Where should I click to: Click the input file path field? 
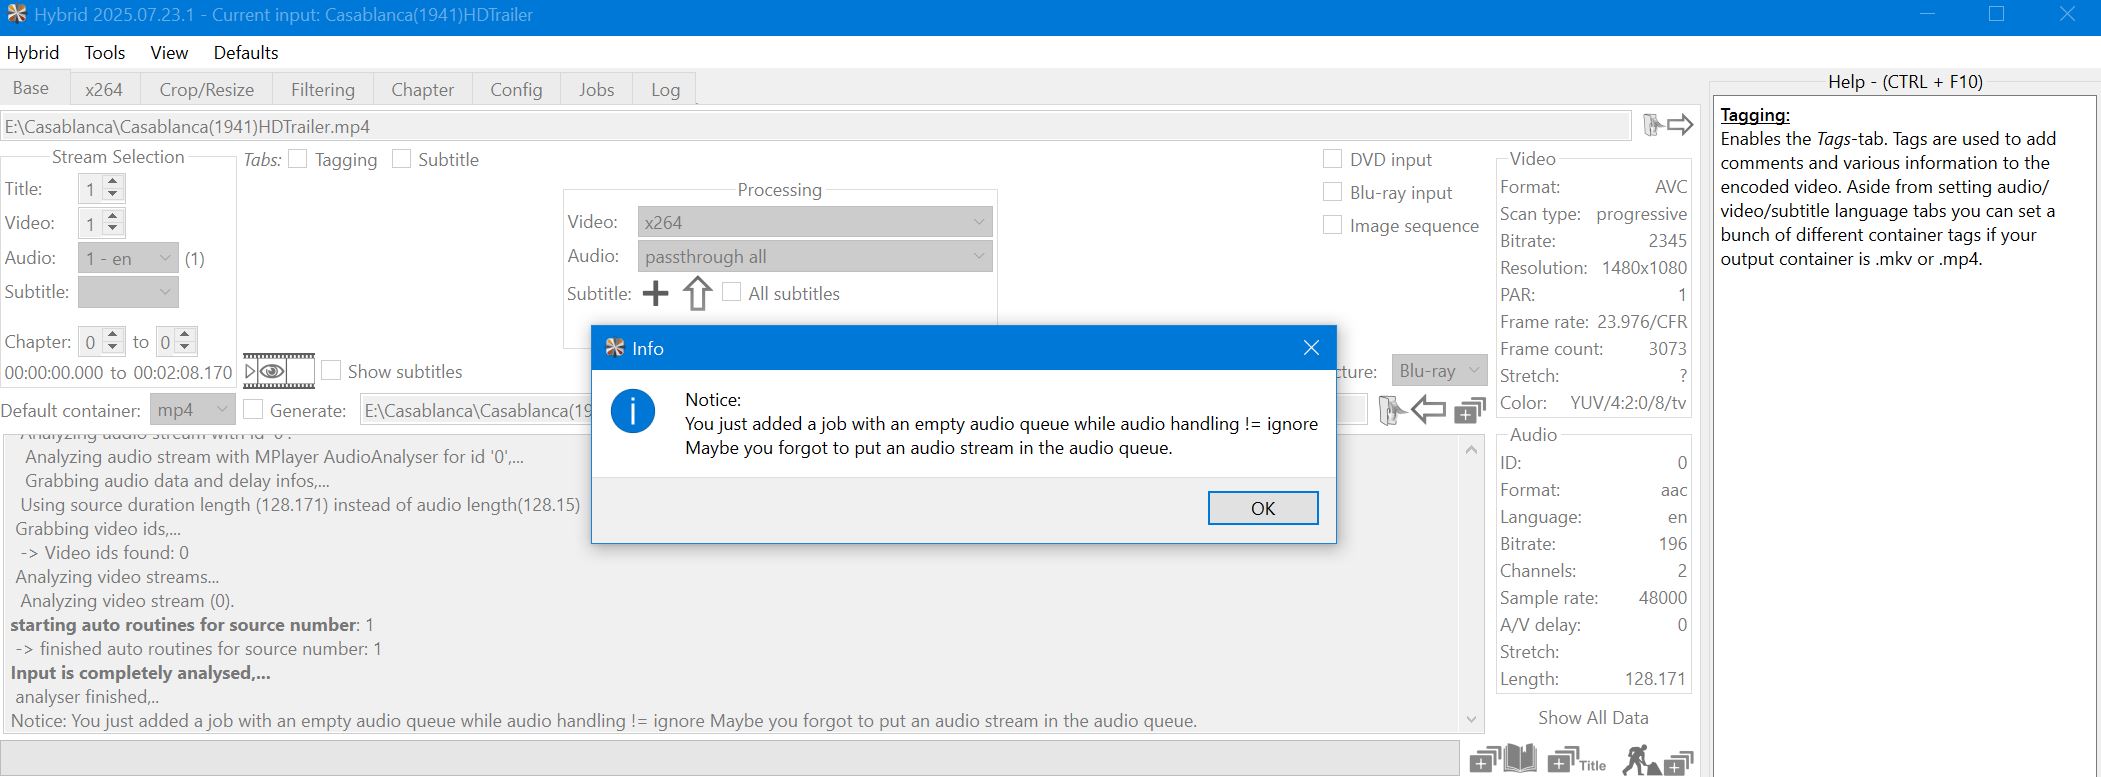point(815,127)
